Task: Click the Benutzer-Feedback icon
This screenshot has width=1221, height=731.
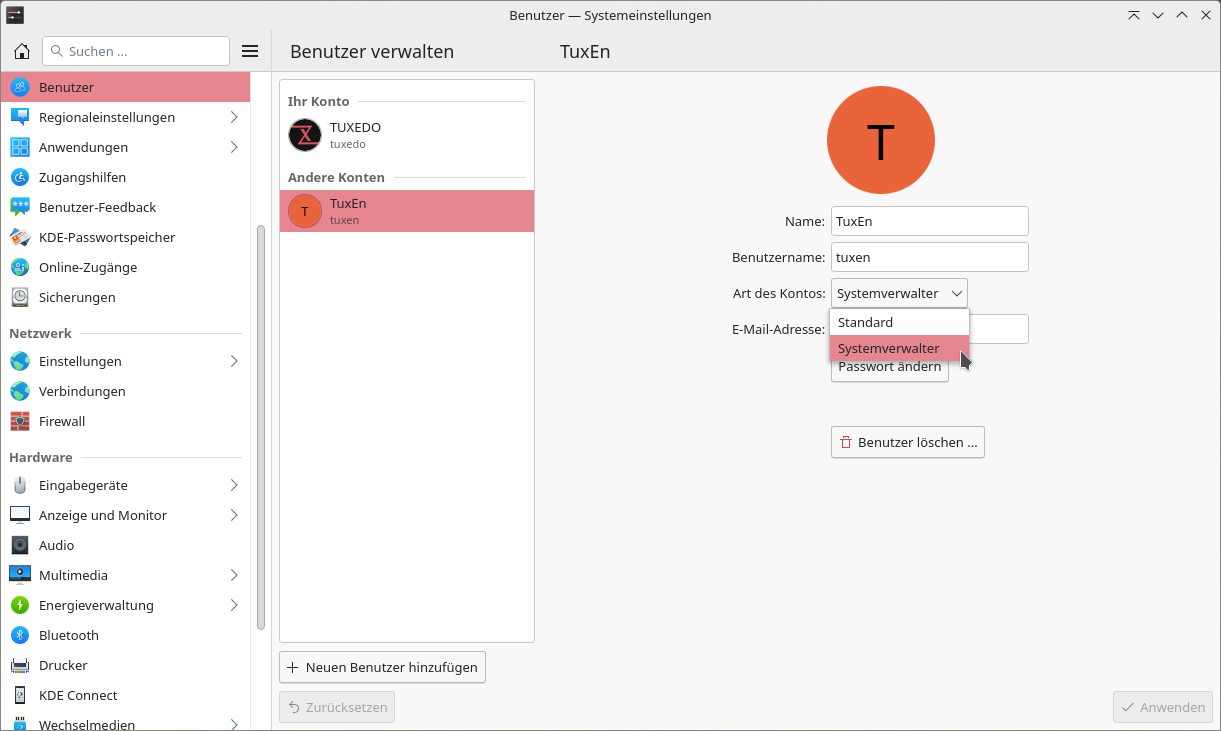Action: (x=20, y=207)
